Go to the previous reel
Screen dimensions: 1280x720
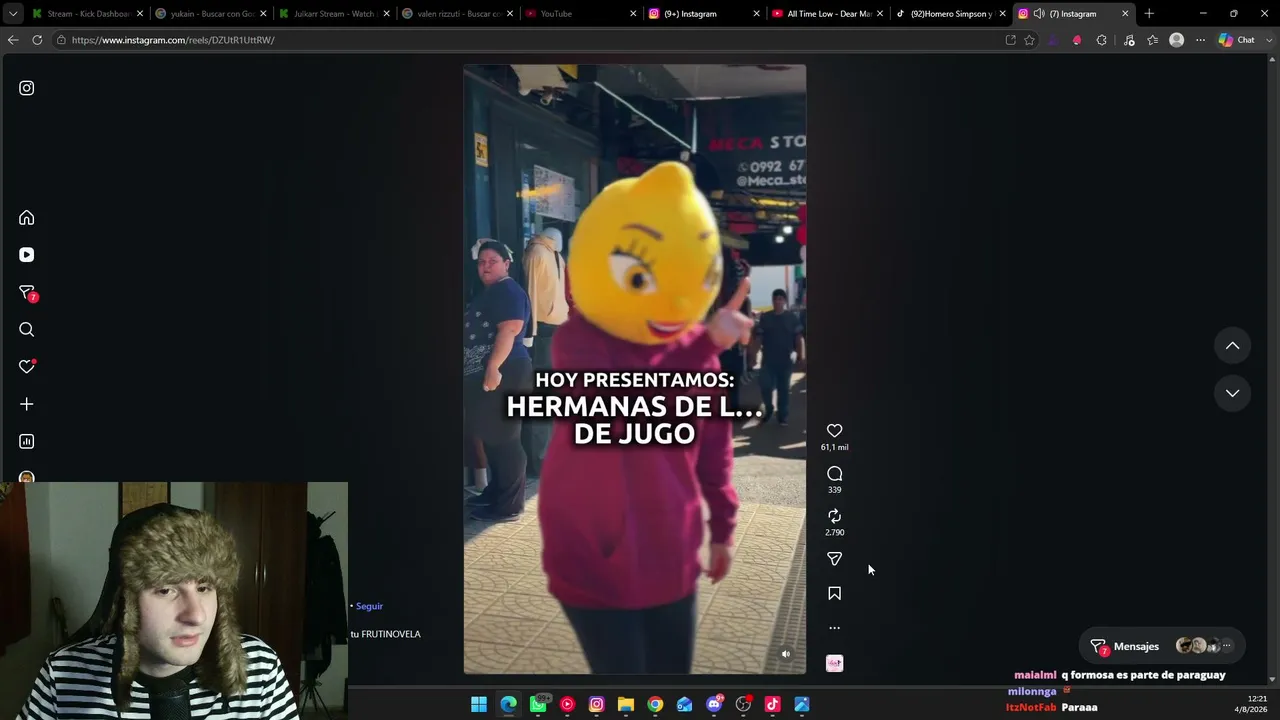1233,346
